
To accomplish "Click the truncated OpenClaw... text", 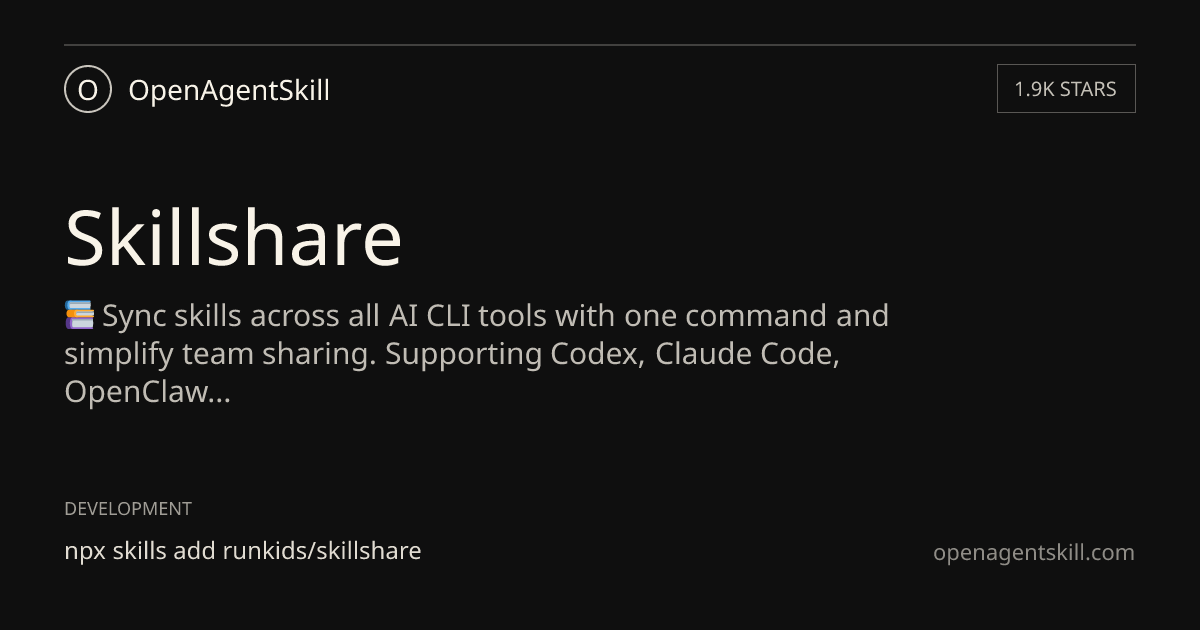I will 147,392.
